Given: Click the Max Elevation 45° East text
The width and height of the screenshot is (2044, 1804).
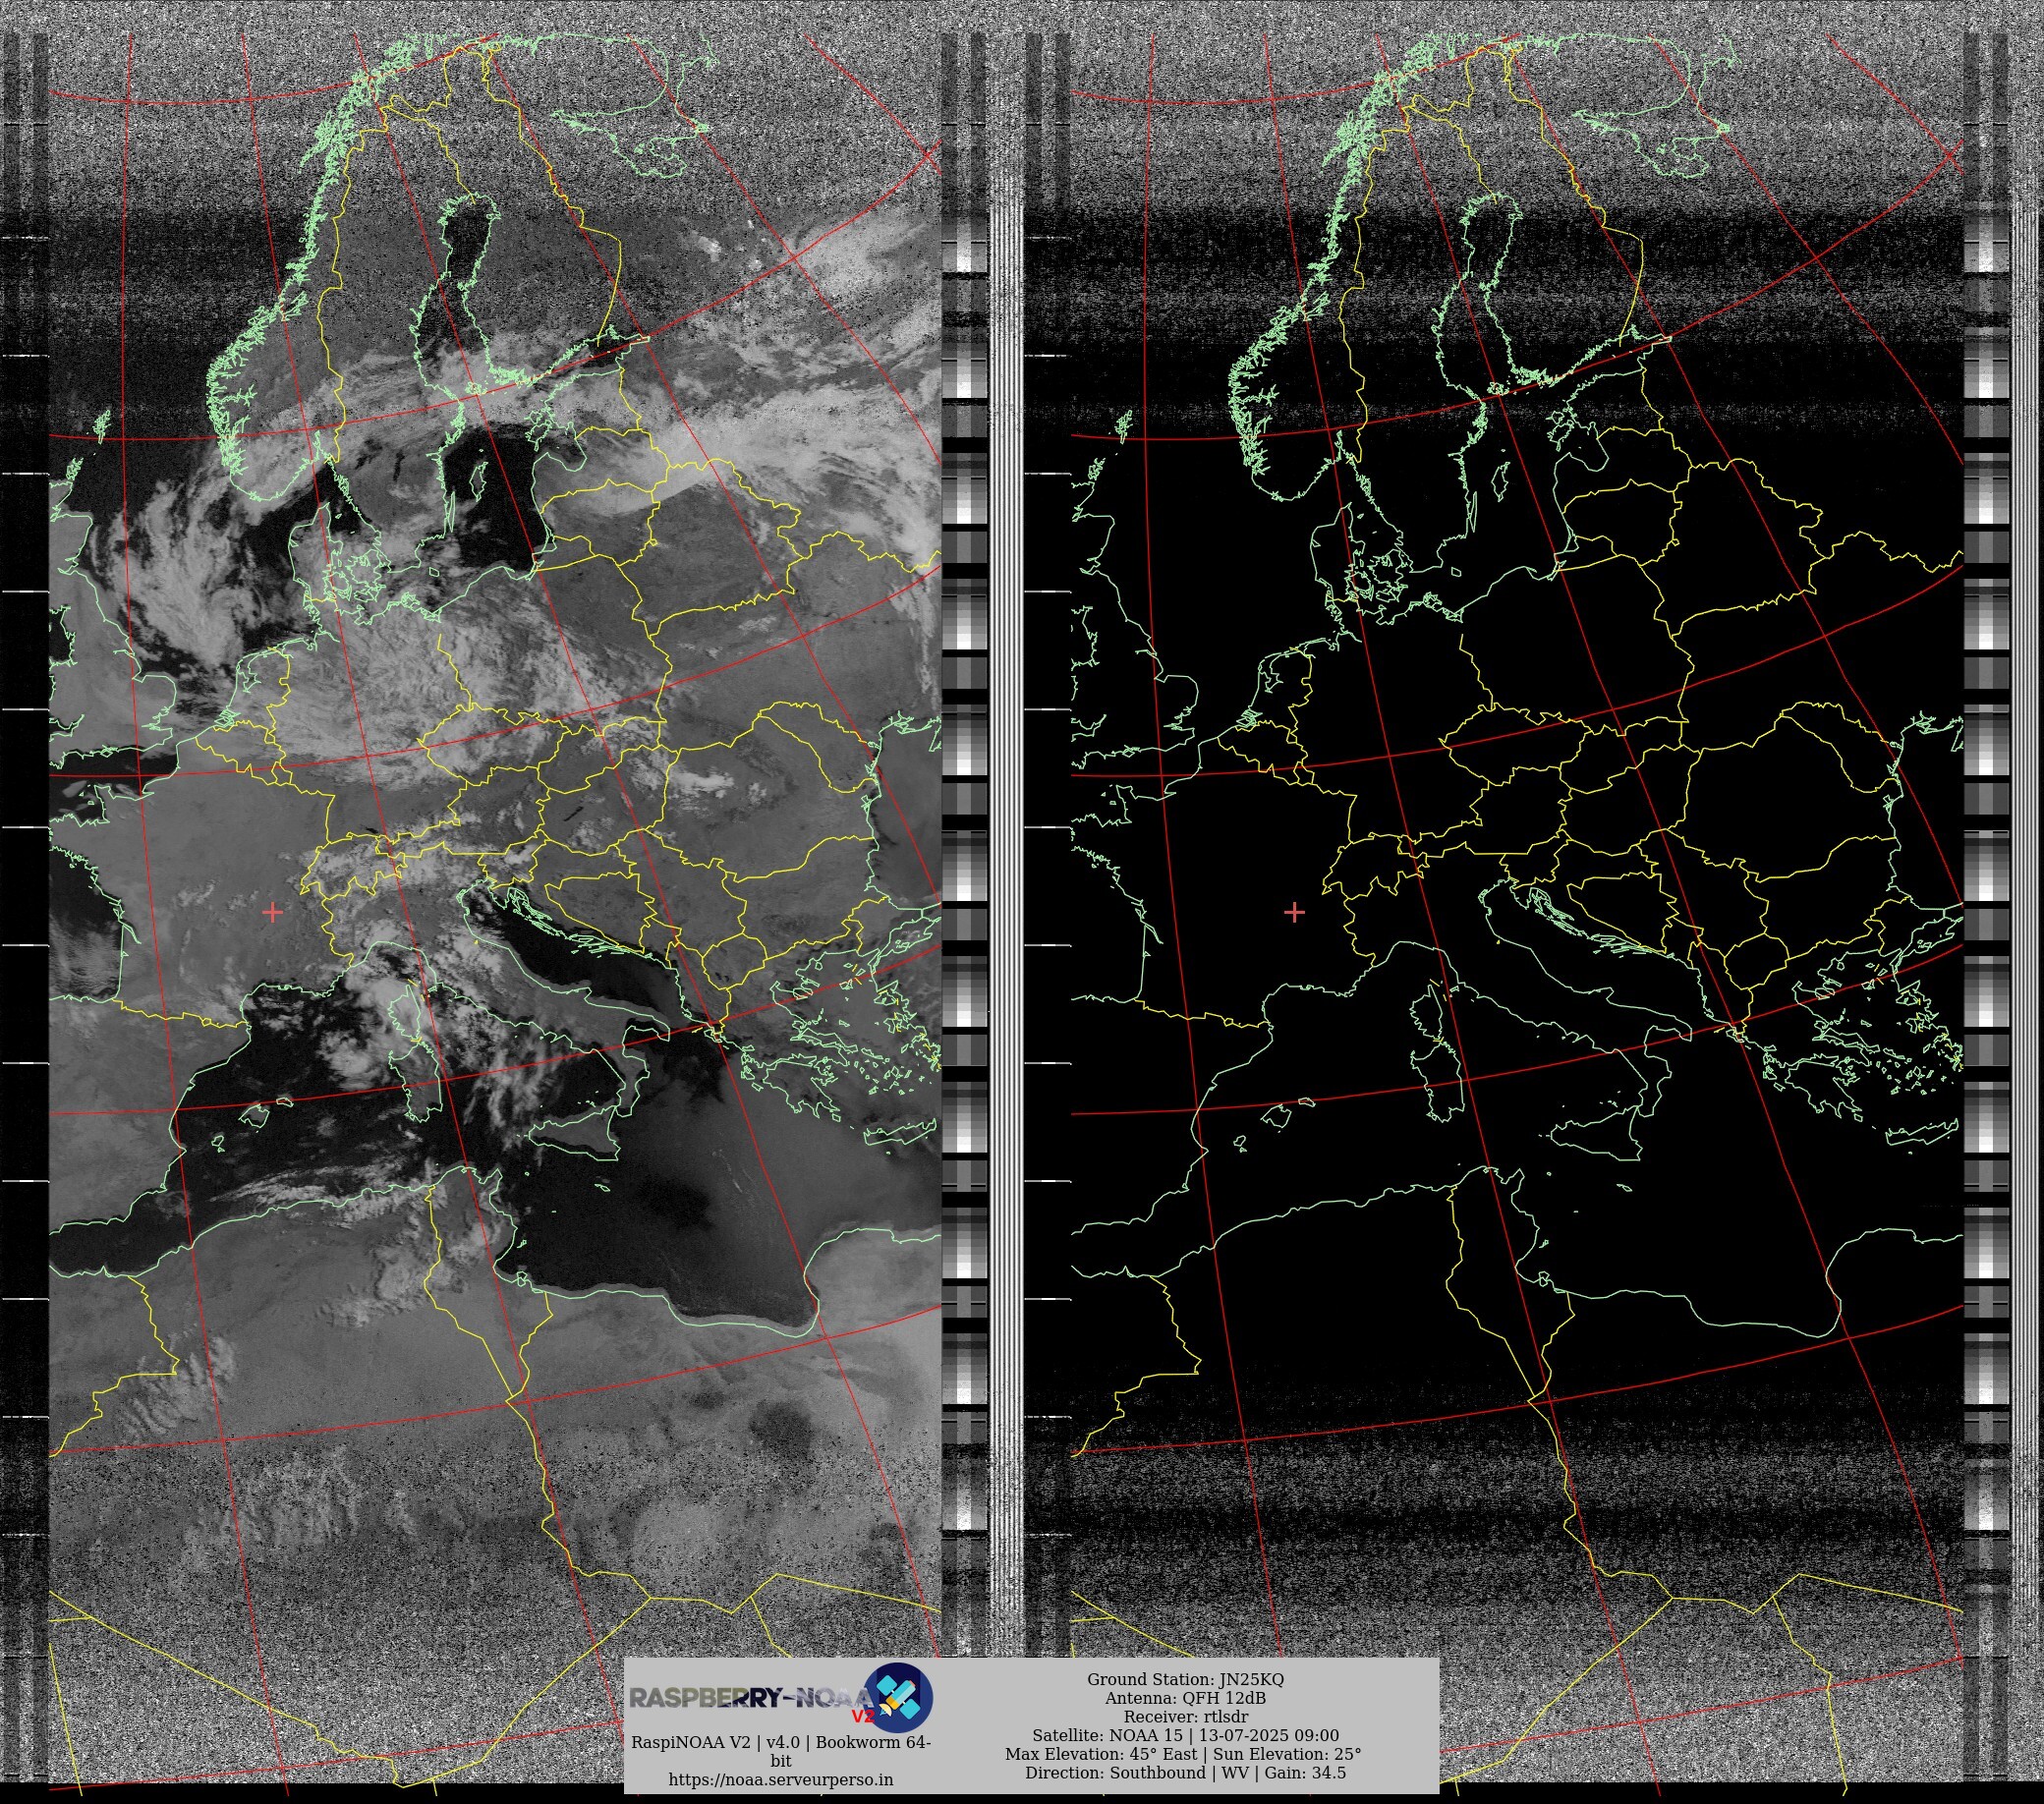Looking at the screenshot, I should coord(1100,1754).
